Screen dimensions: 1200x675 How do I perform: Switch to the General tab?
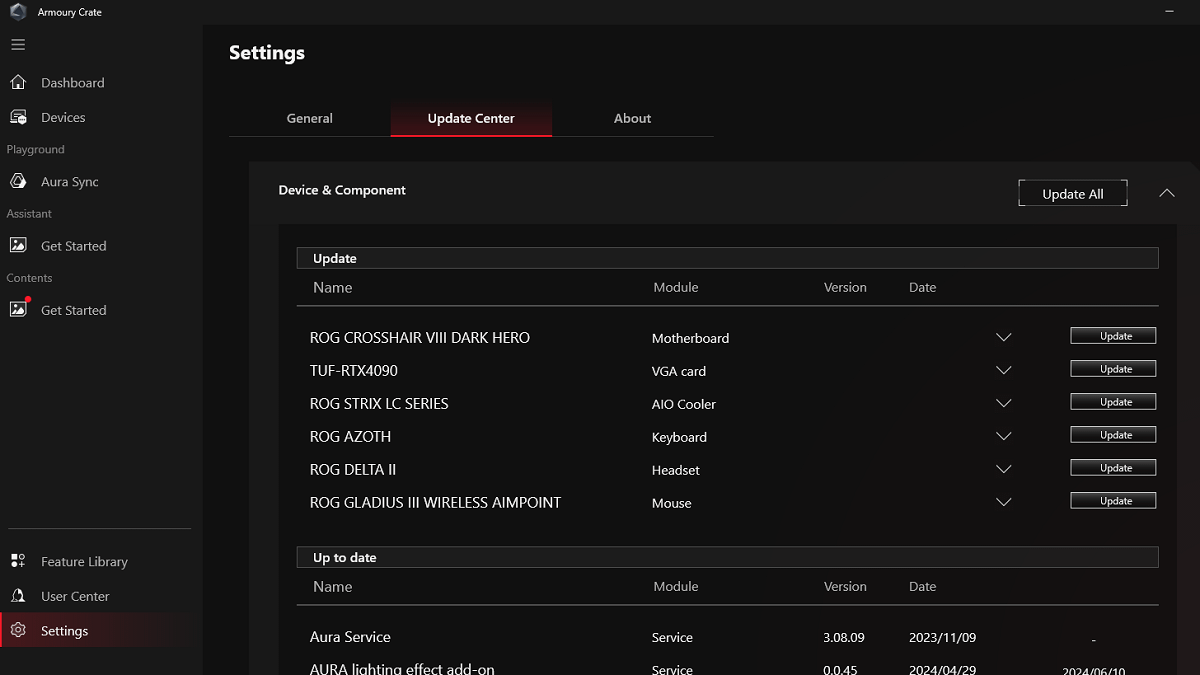point(309,118)
